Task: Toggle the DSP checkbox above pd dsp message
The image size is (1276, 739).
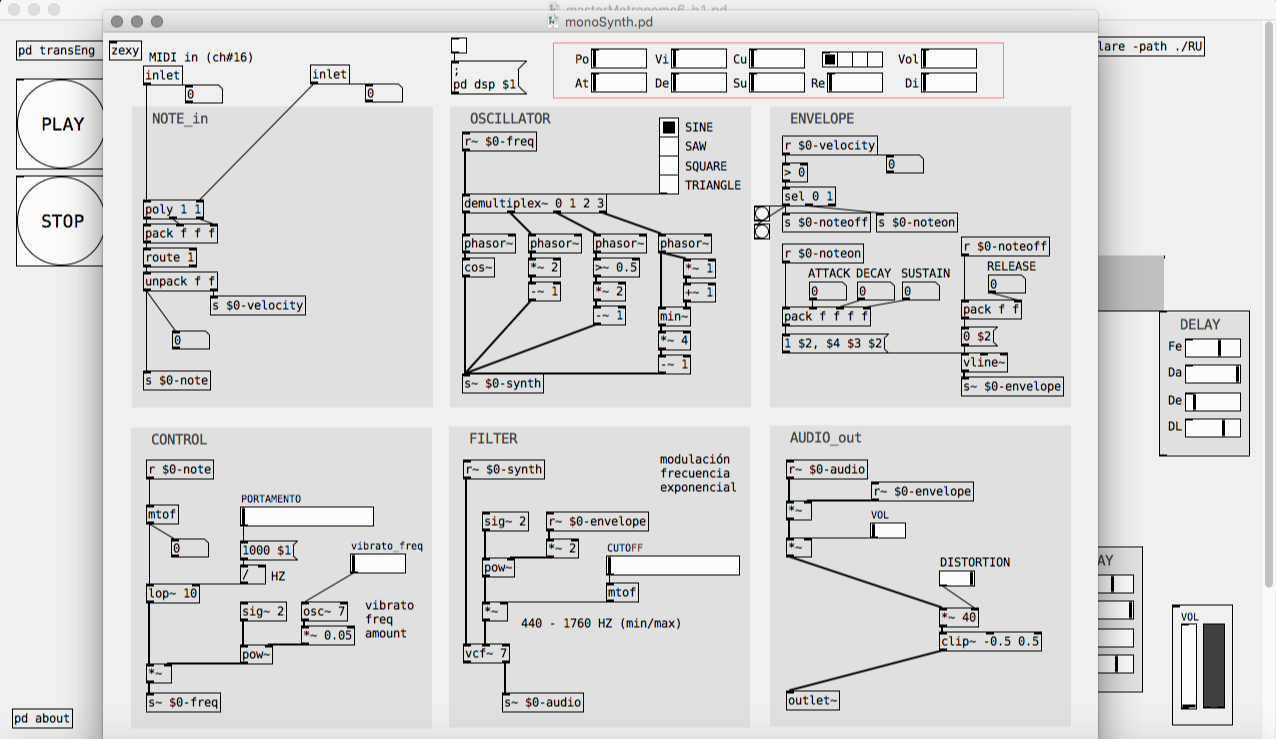Action: tap(459, 45)
